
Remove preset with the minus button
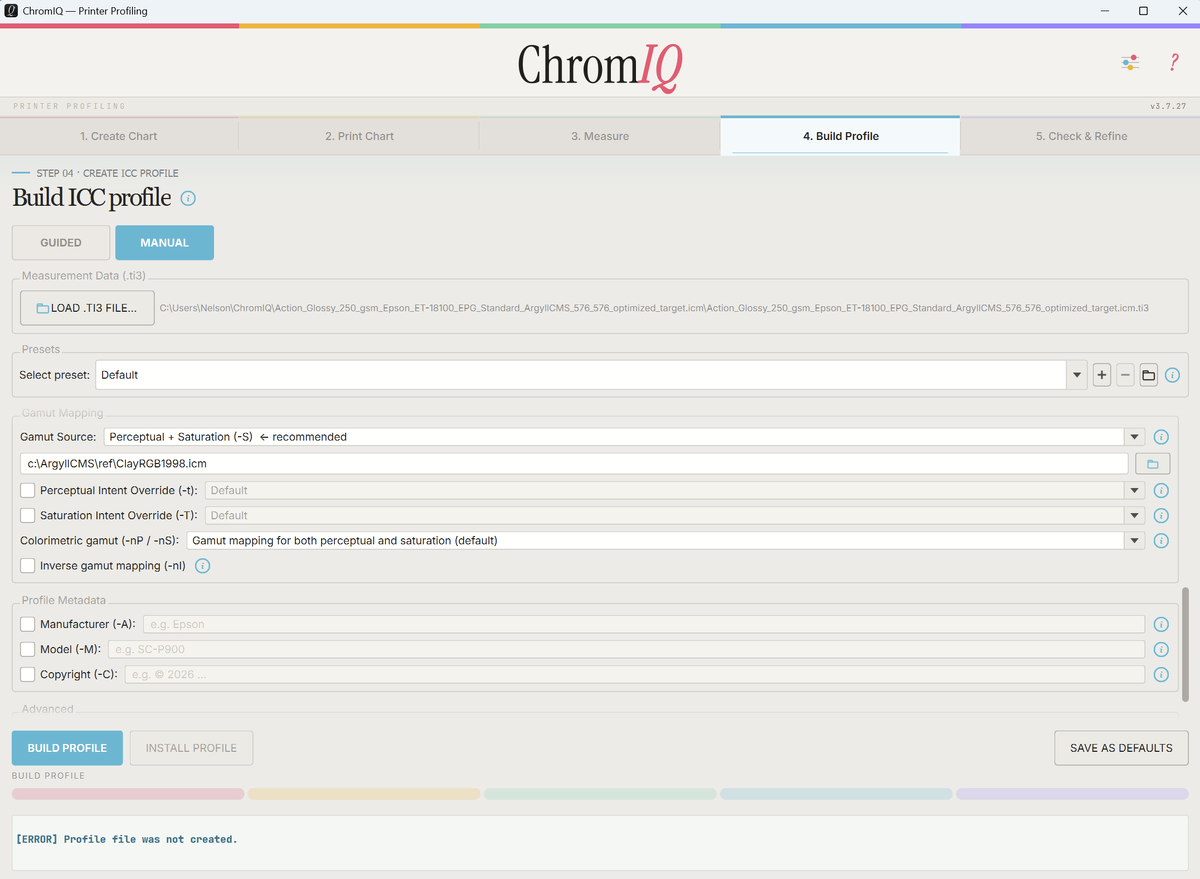click(x=1125, y=375)
